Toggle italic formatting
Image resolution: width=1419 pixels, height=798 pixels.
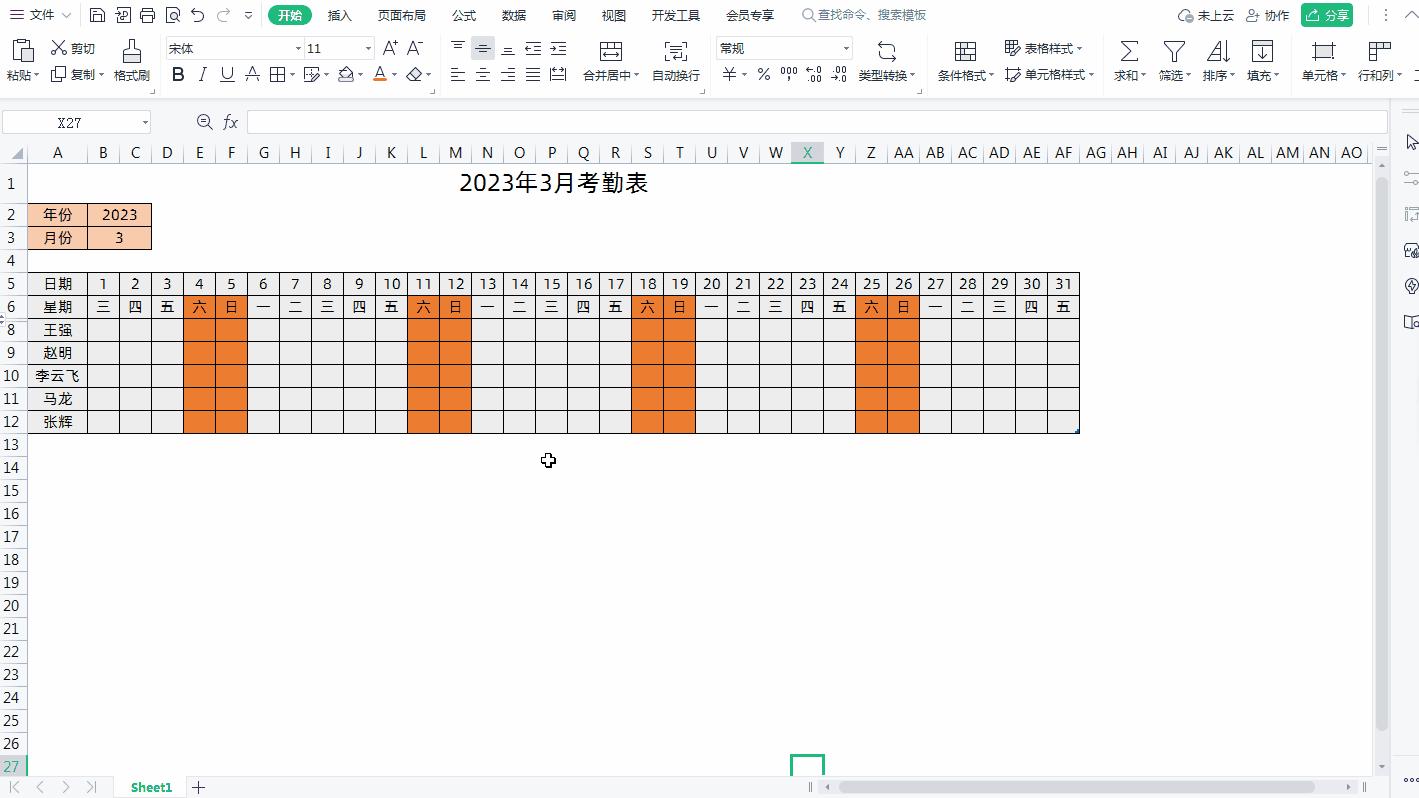coord(202,74)
